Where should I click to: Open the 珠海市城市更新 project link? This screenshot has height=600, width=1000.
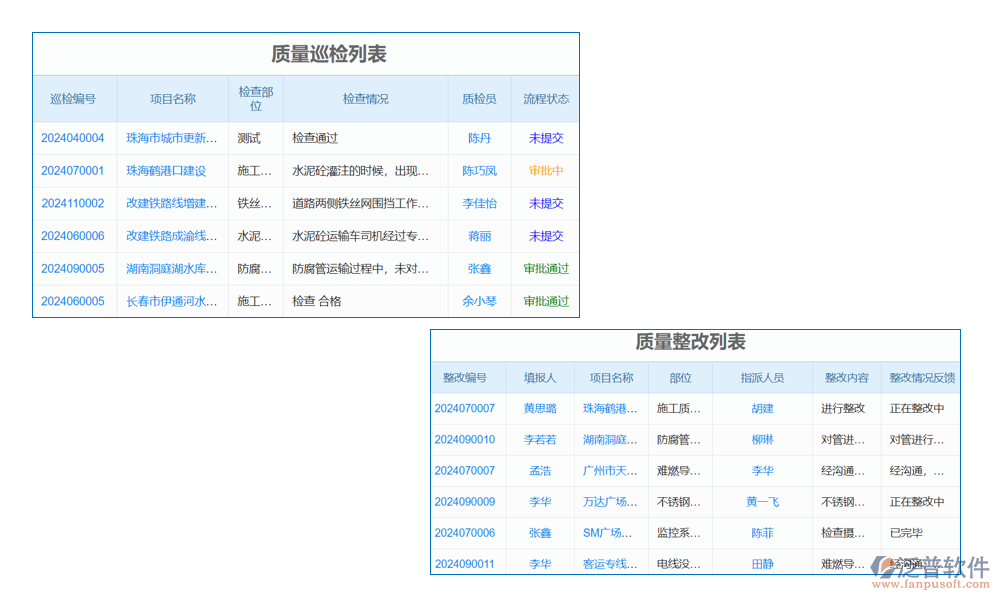pos(172,138)
